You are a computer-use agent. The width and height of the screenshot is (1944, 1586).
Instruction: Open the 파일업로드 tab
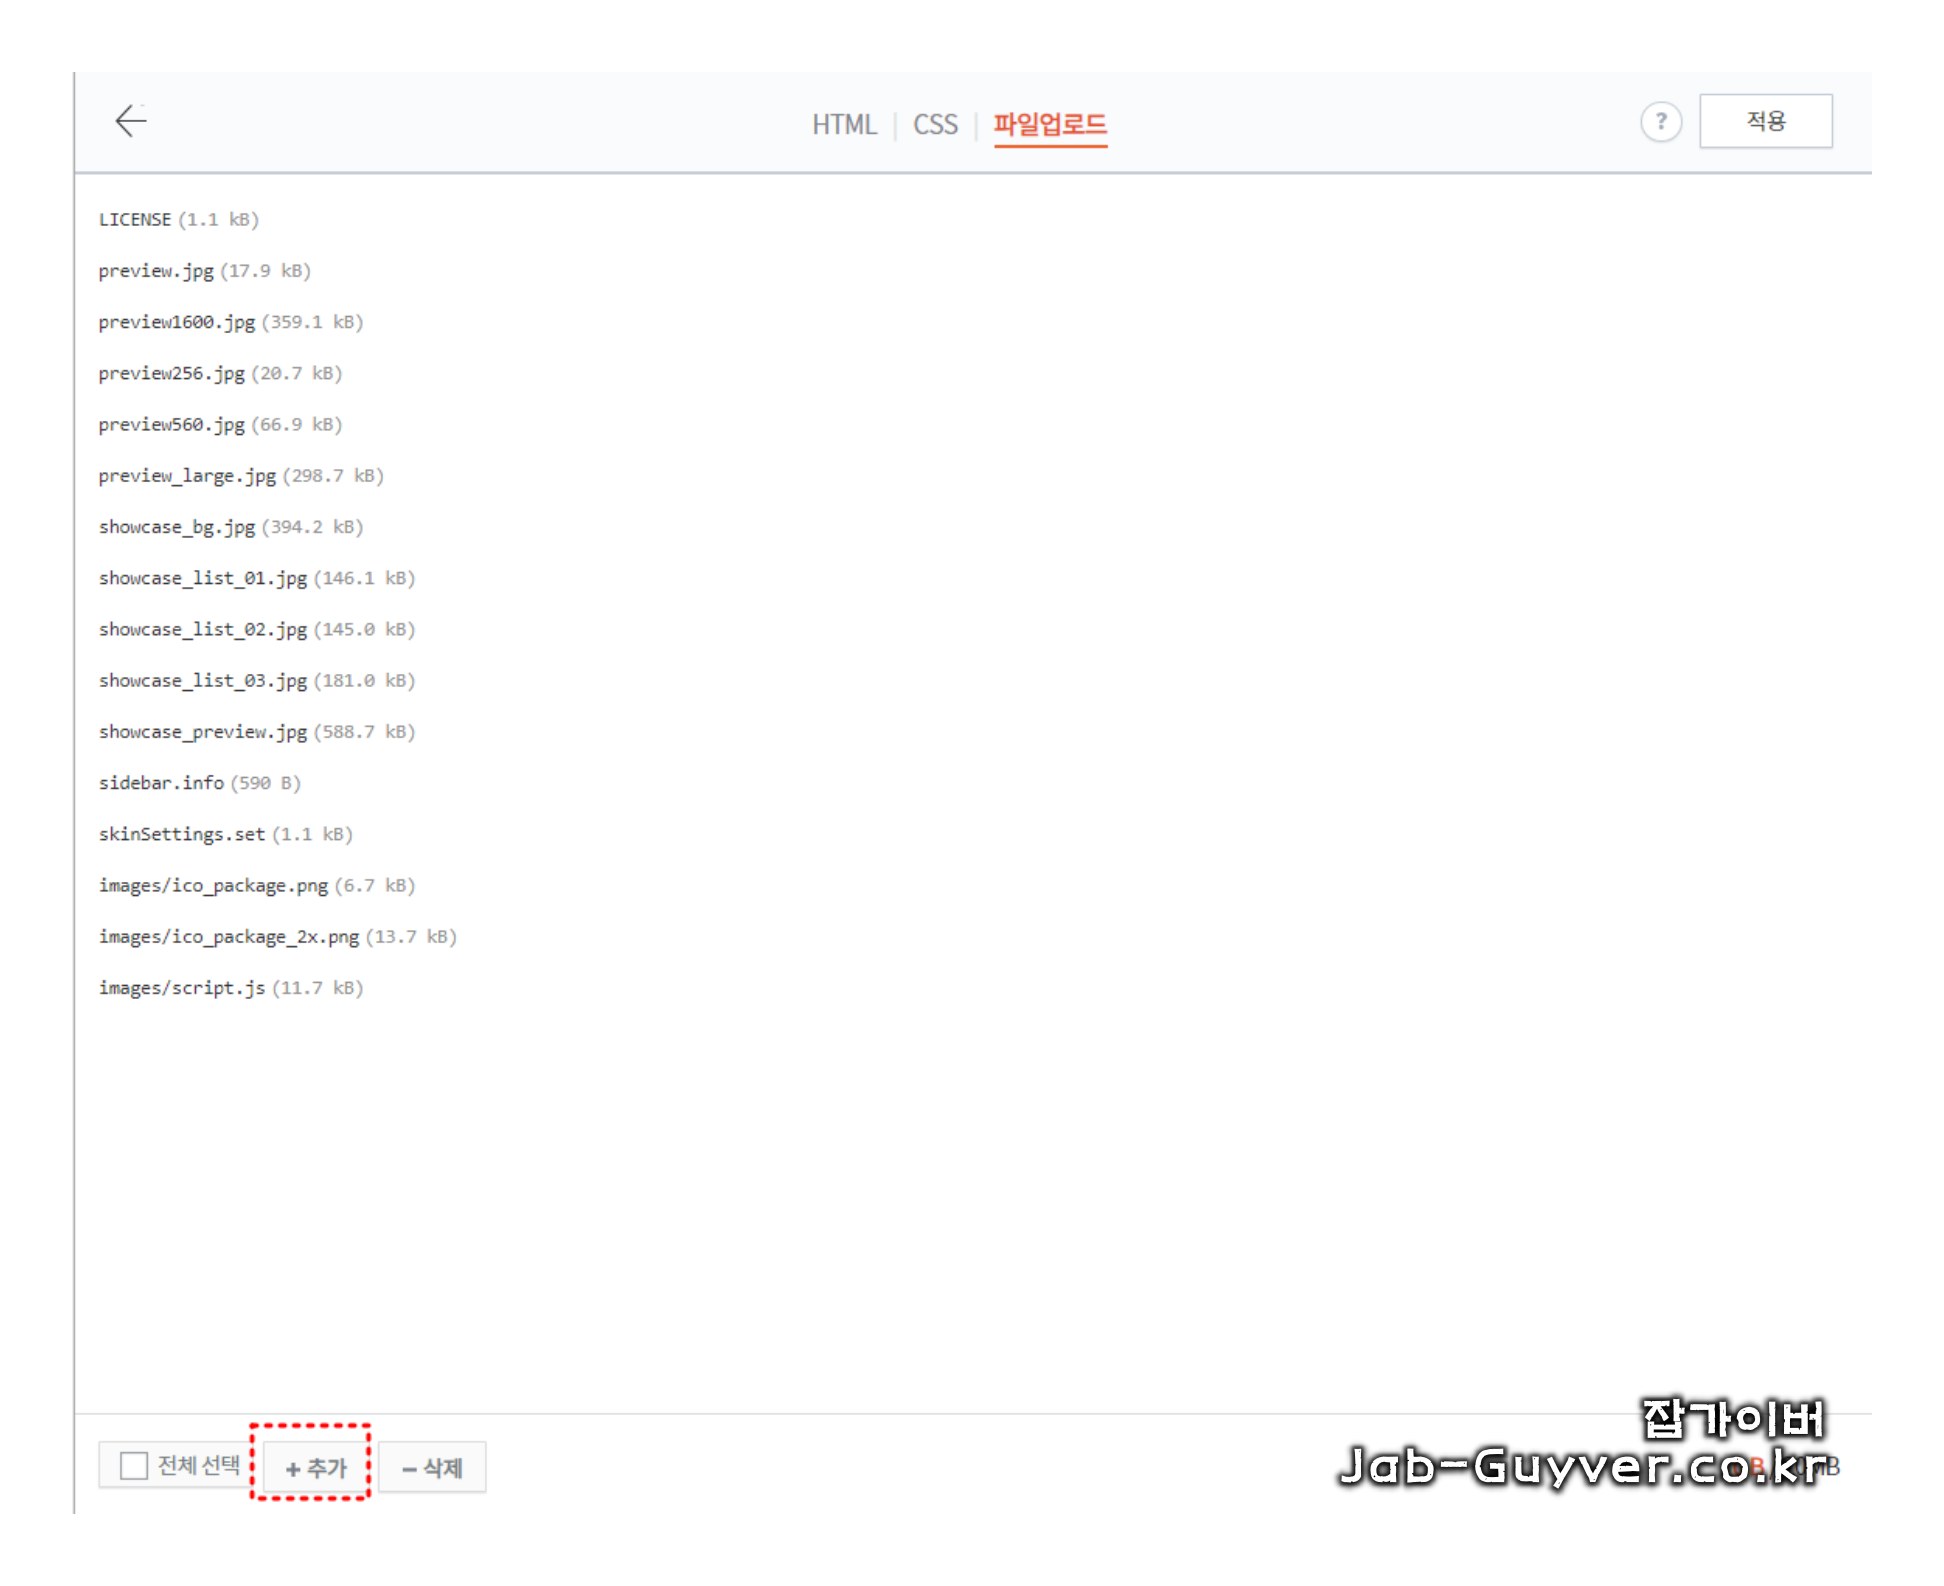[1049, 125]
